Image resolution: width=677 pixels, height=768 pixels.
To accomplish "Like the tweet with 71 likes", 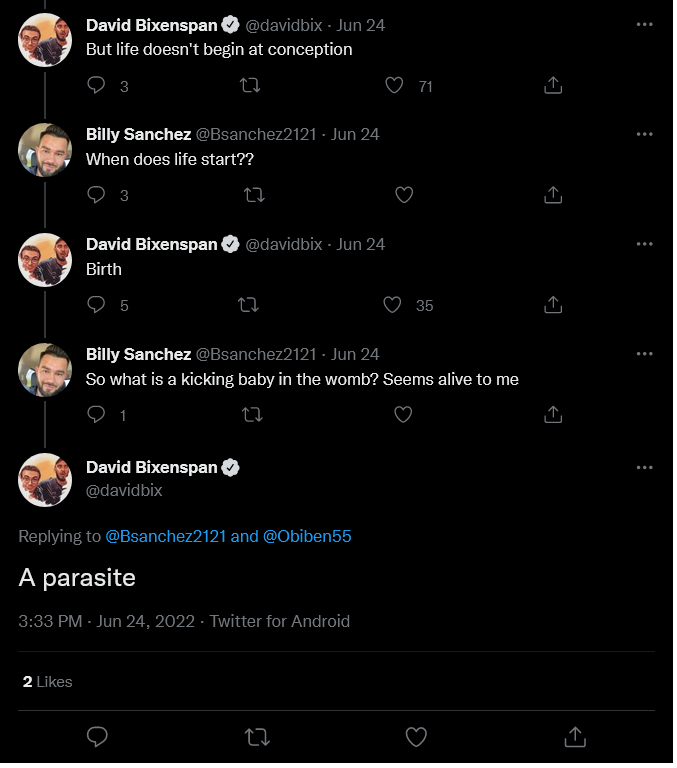I will pyautogui.click(x=395, y=86).
